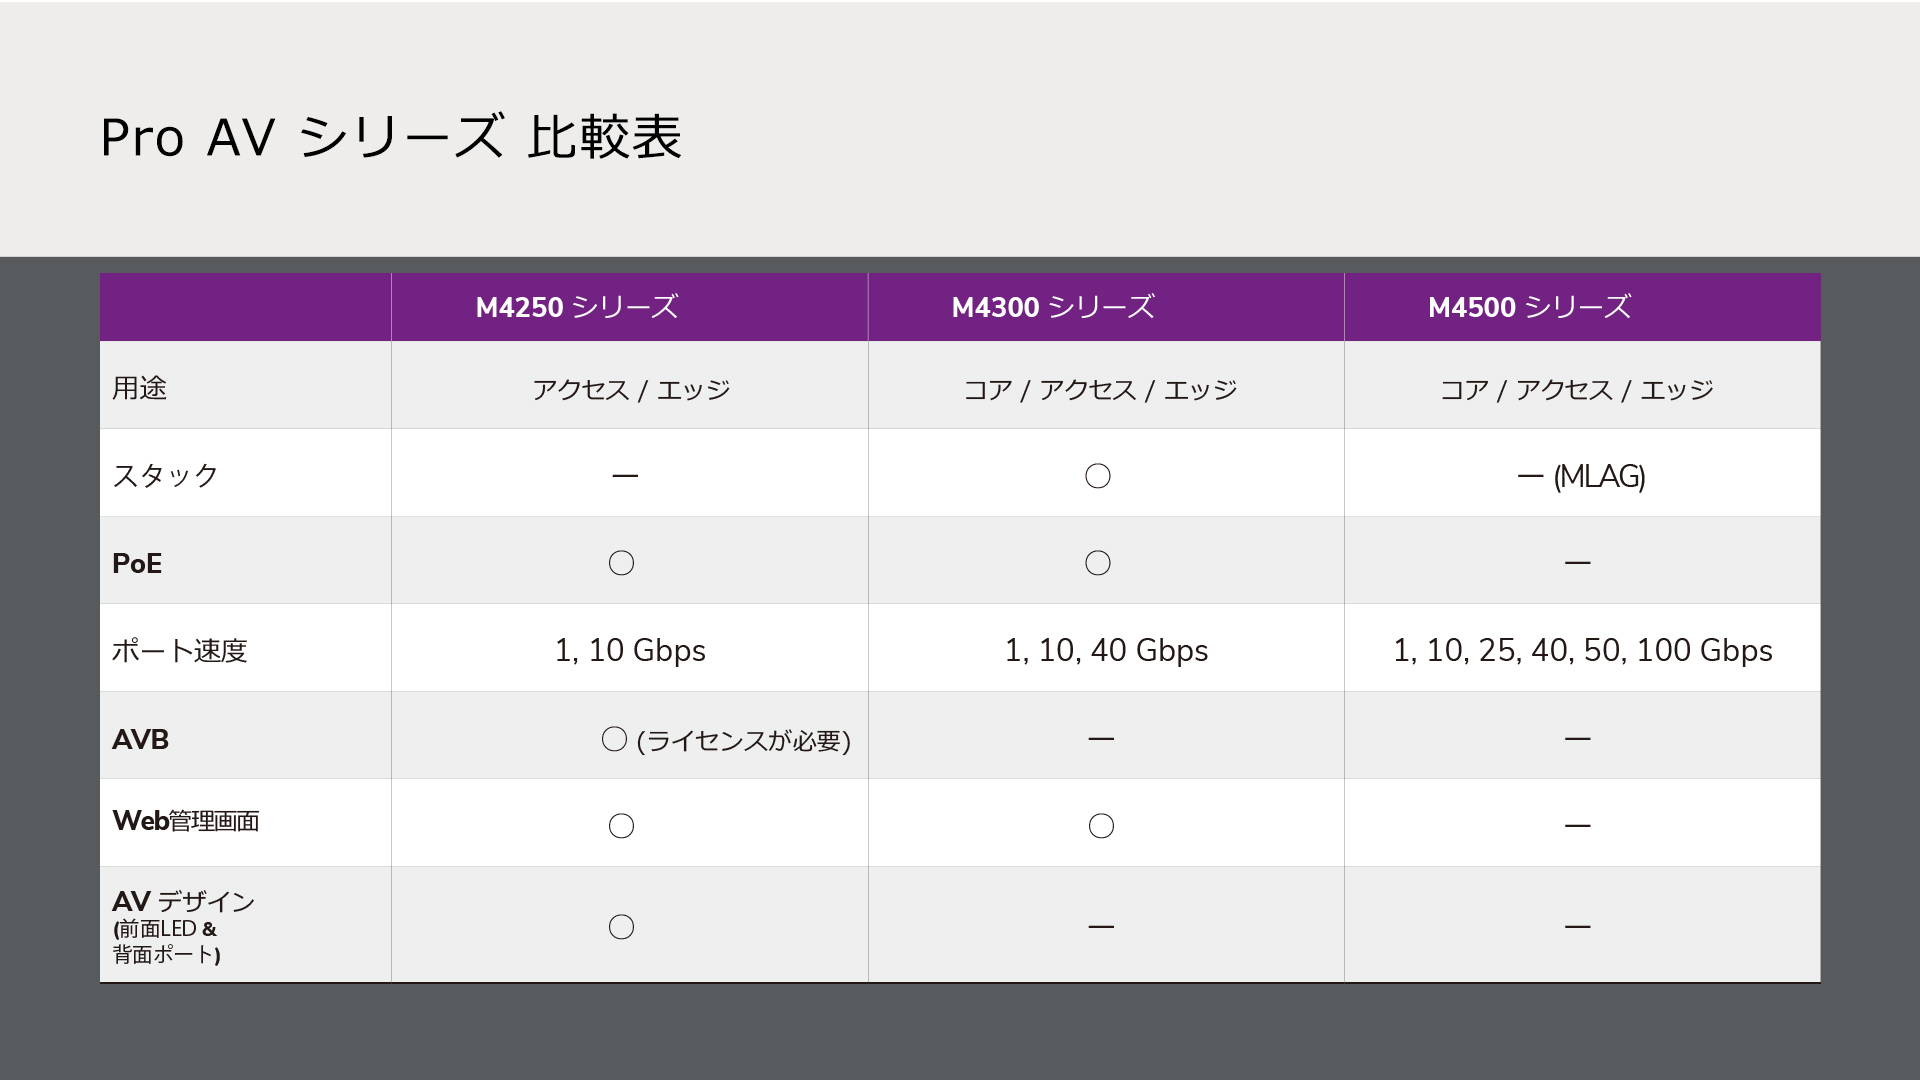The image size is (1920, 1080).
Task: Click the 1, 10 Gbps cell
Action: (x=630, y=650)
